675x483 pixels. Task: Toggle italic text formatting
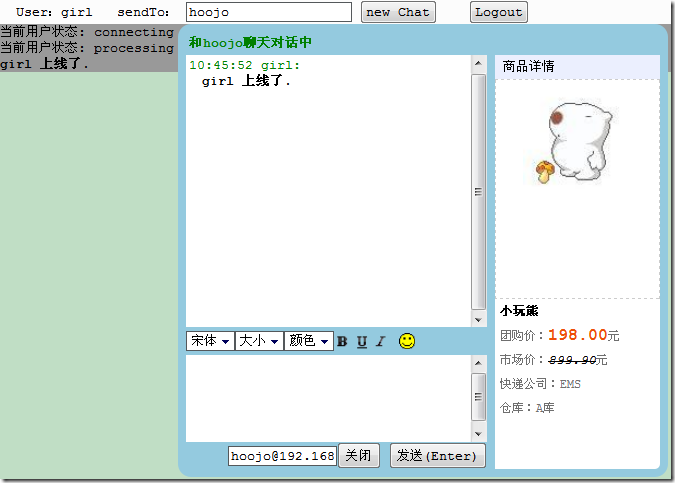coord(380,341)
